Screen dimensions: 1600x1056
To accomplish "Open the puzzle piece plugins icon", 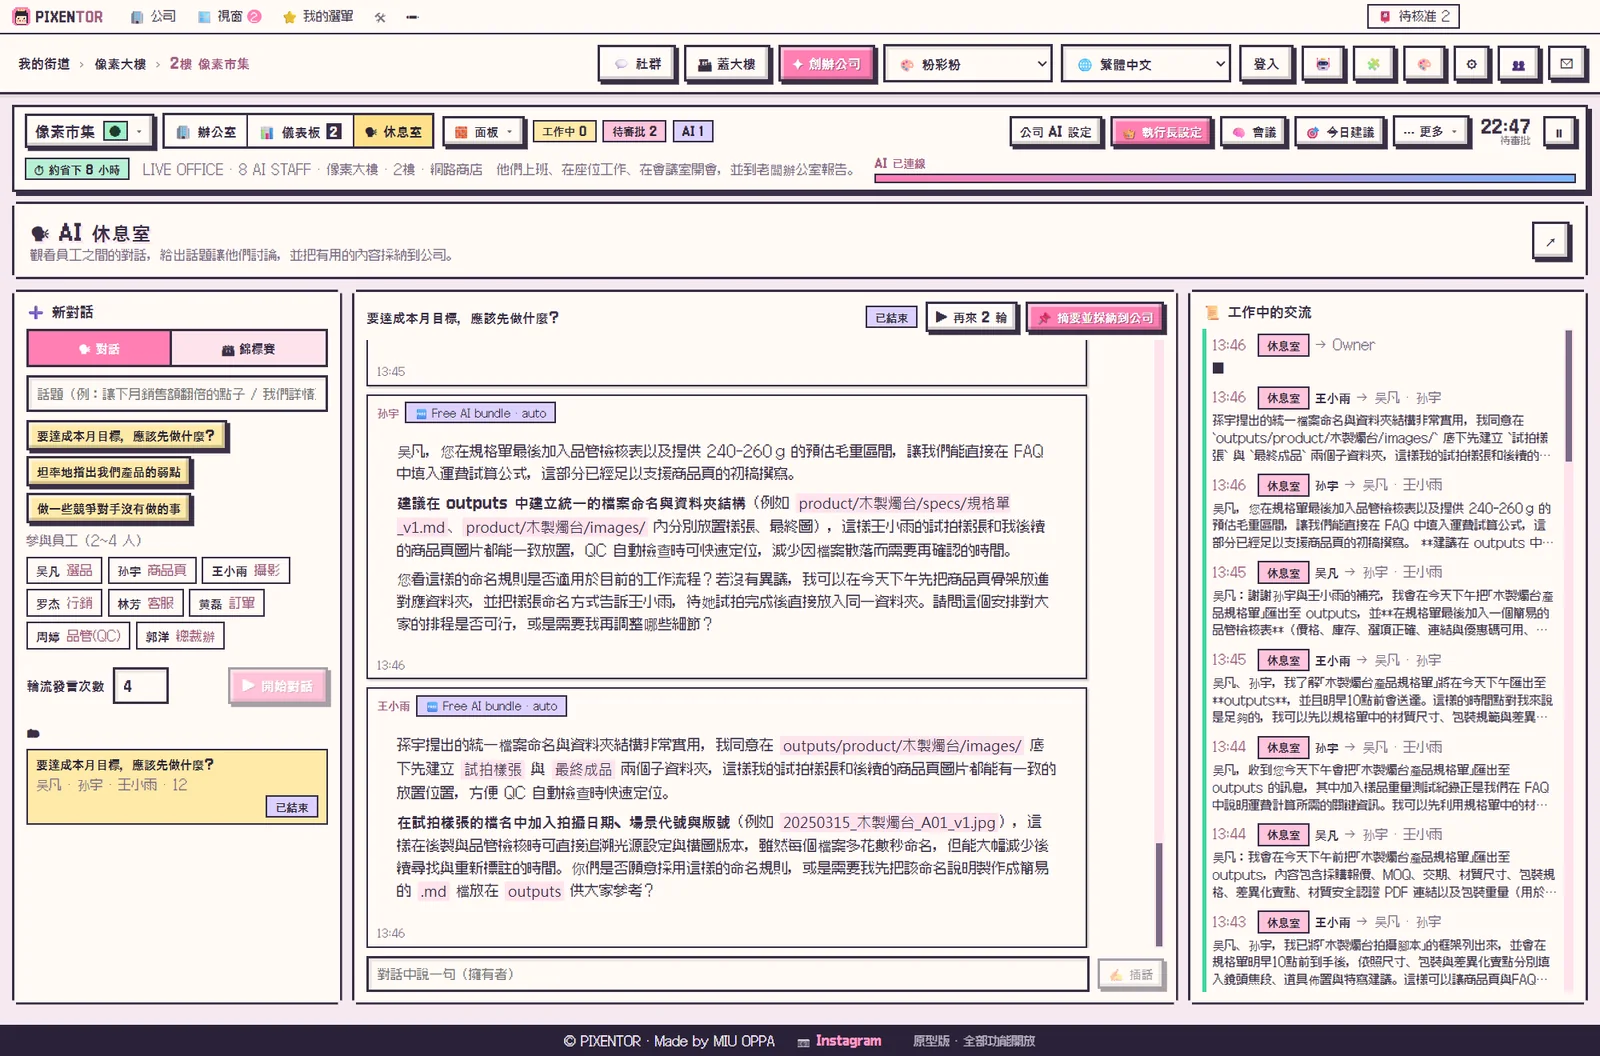I will pos(1373,64).
